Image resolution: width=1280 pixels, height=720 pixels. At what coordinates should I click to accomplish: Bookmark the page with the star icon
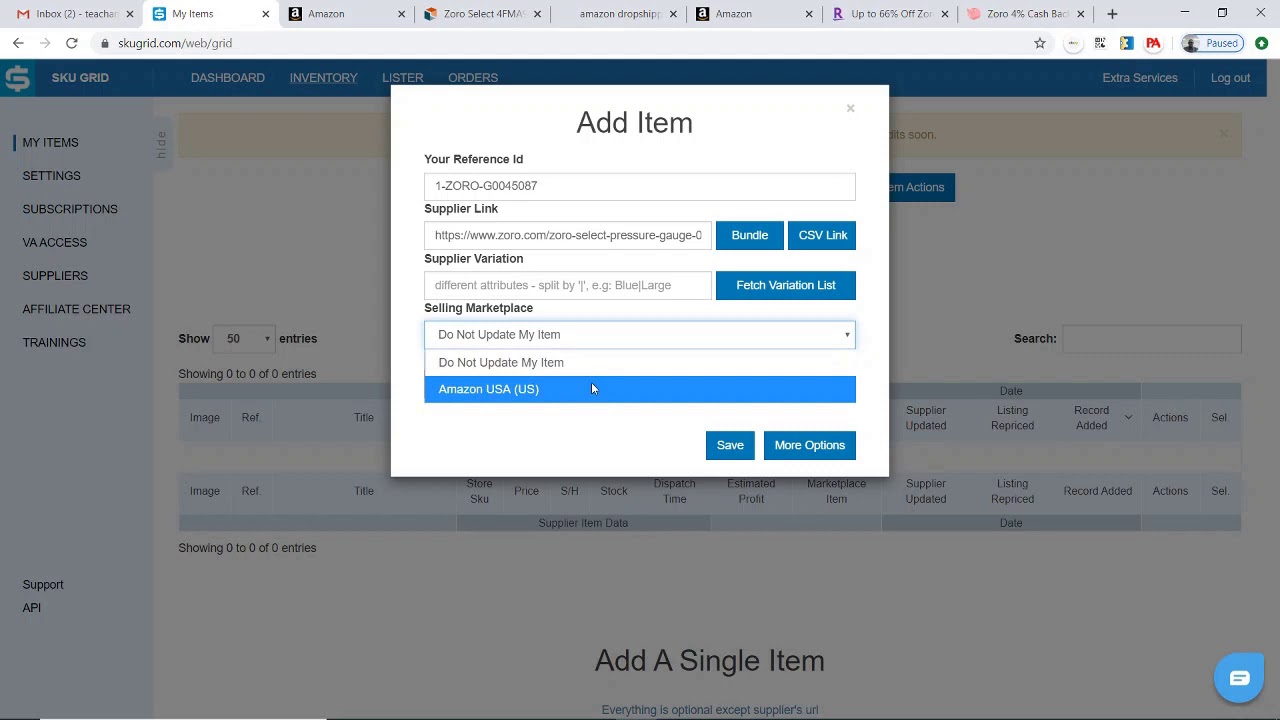coord(1040,43)
